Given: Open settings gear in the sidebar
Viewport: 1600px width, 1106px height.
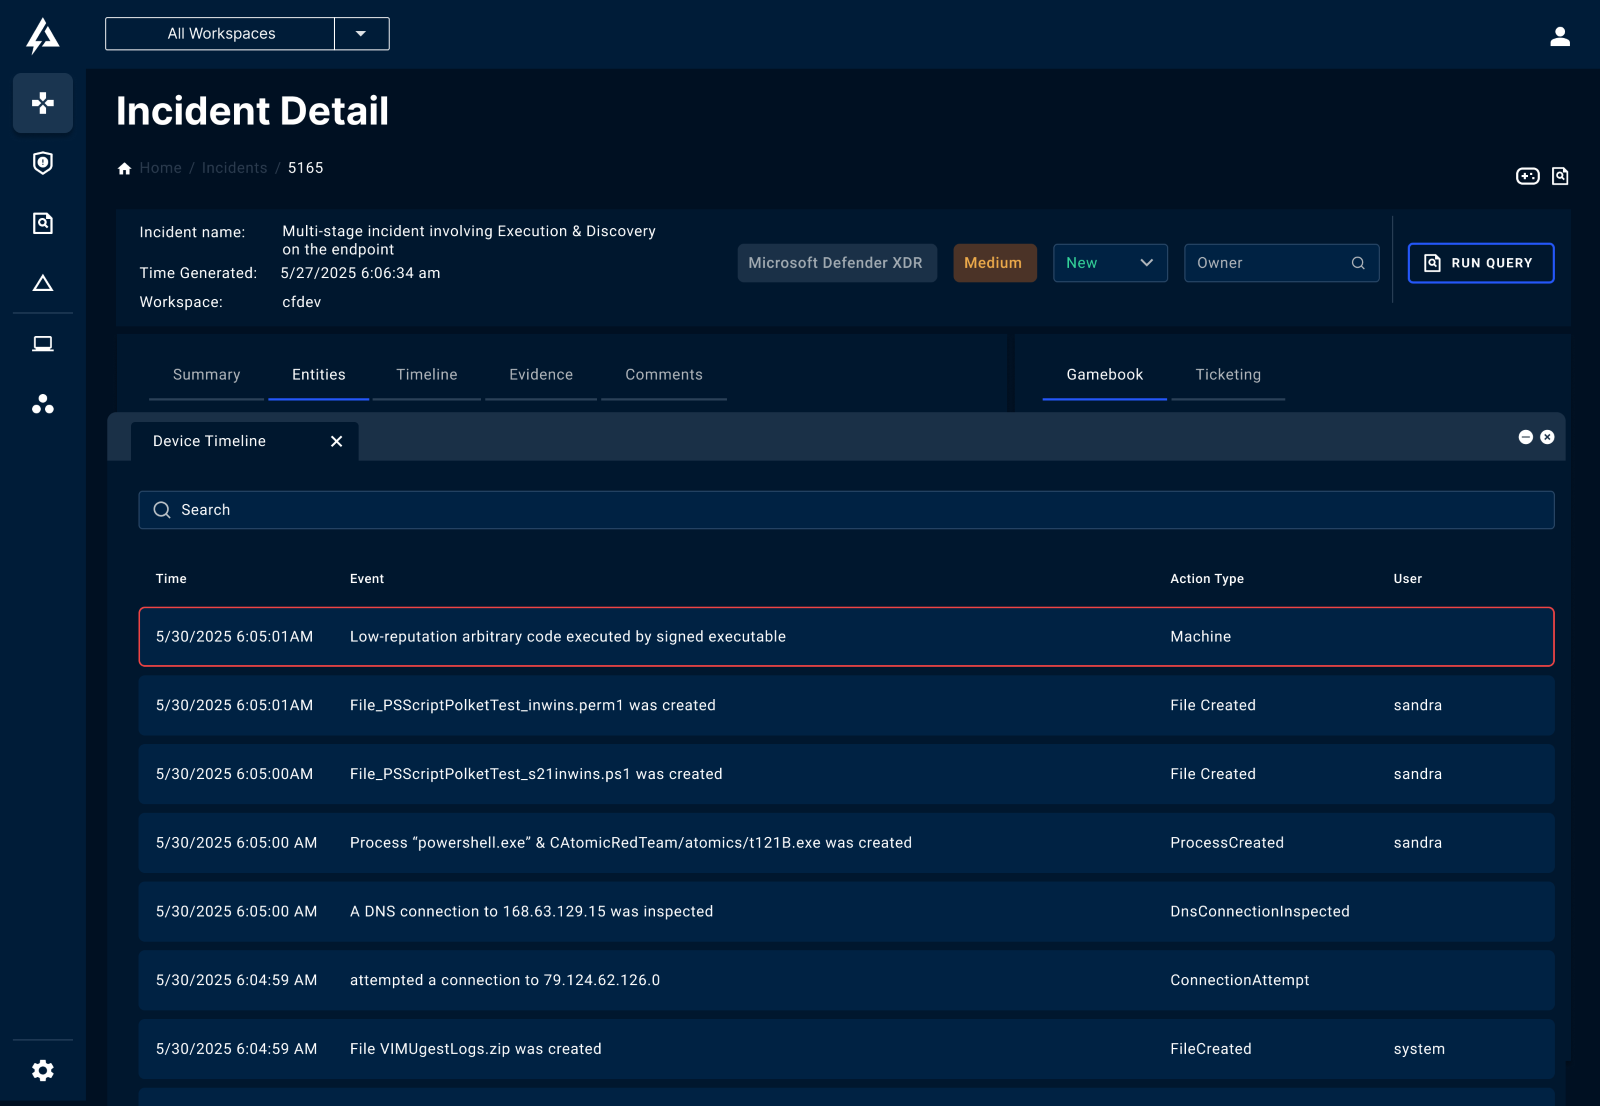Looking at the screenshot, I should (42, 1071).
